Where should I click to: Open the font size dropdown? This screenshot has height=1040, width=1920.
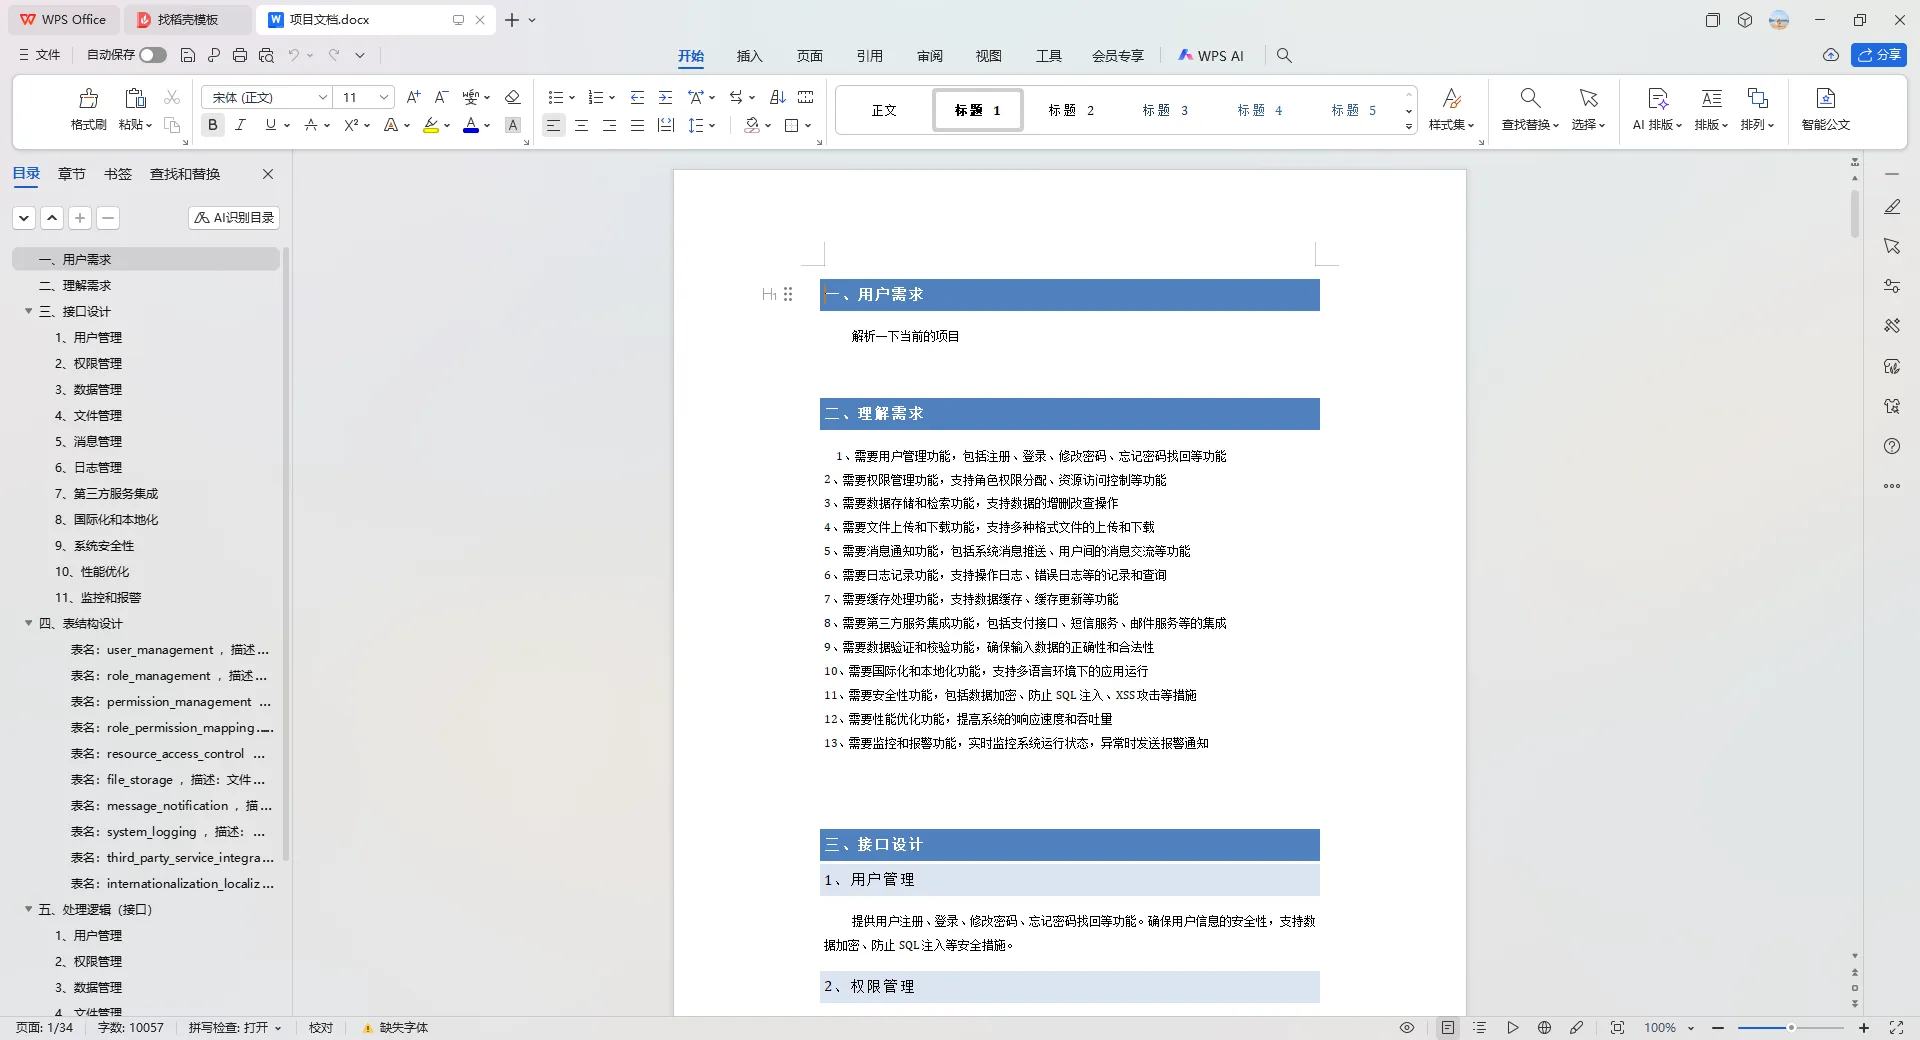383,97
